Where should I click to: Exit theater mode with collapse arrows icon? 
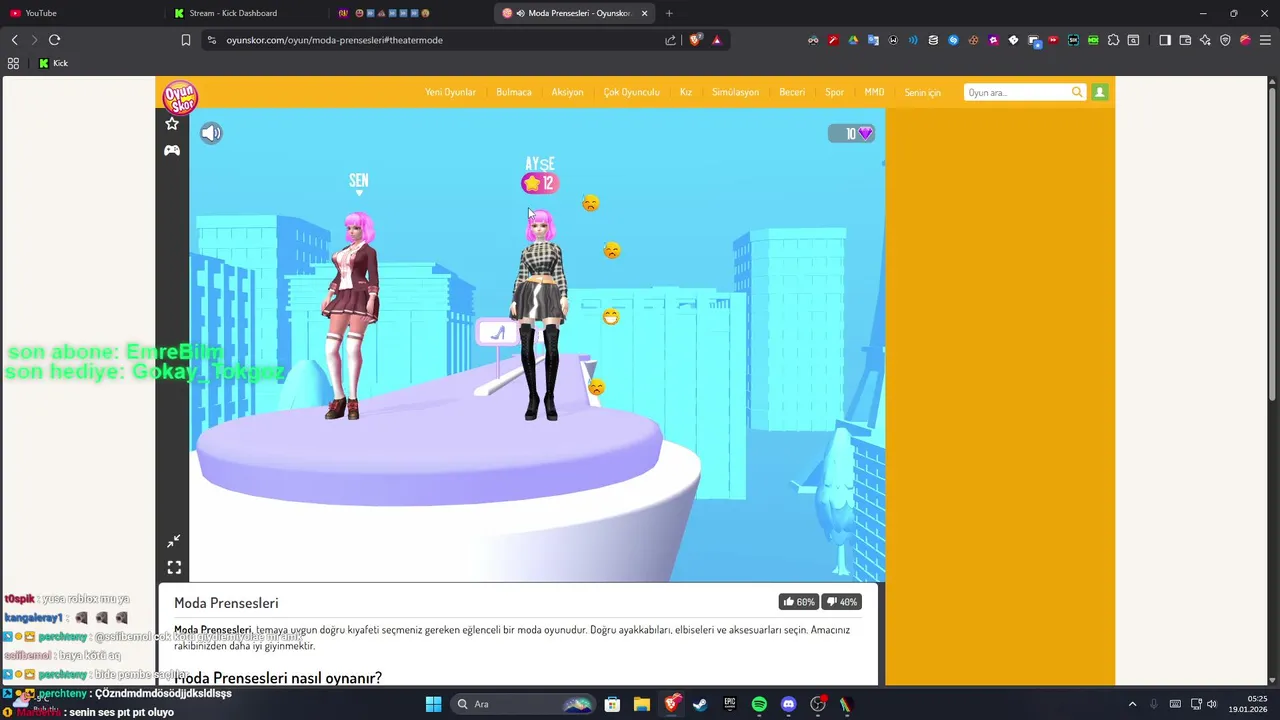coord(173,541)
